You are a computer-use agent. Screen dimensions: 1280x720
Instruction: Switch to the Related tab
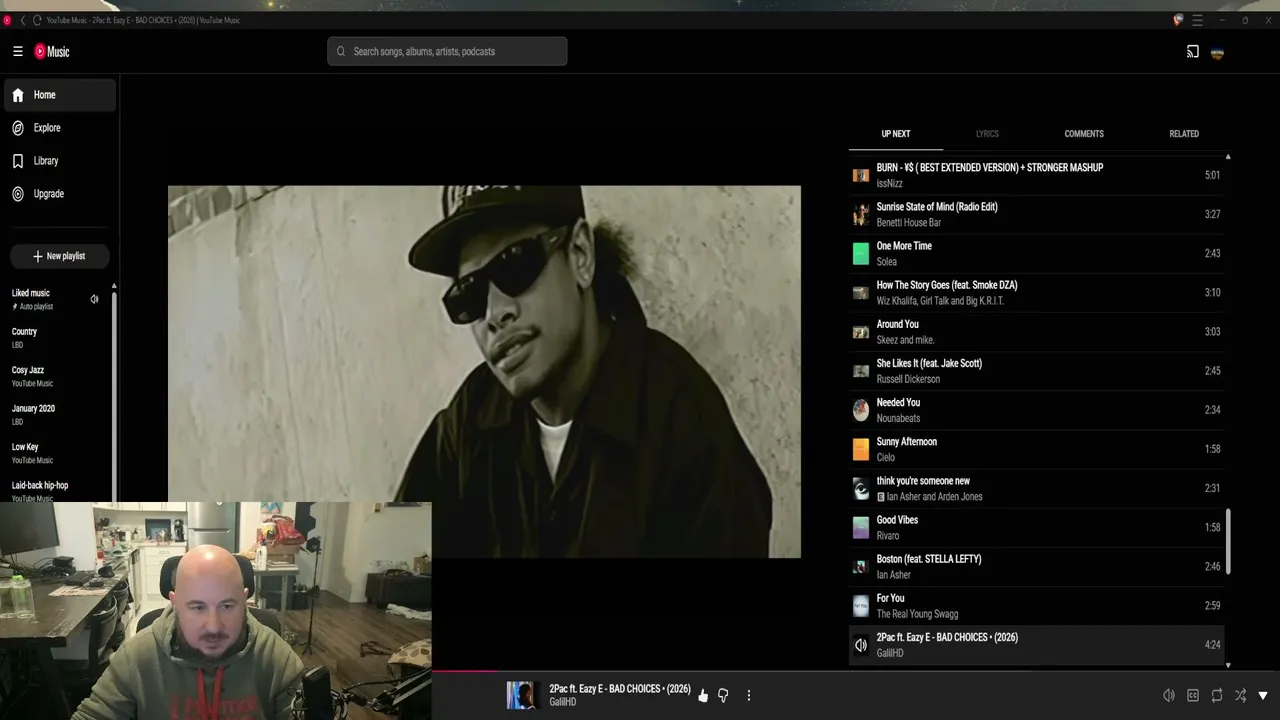coord(1184,134)
